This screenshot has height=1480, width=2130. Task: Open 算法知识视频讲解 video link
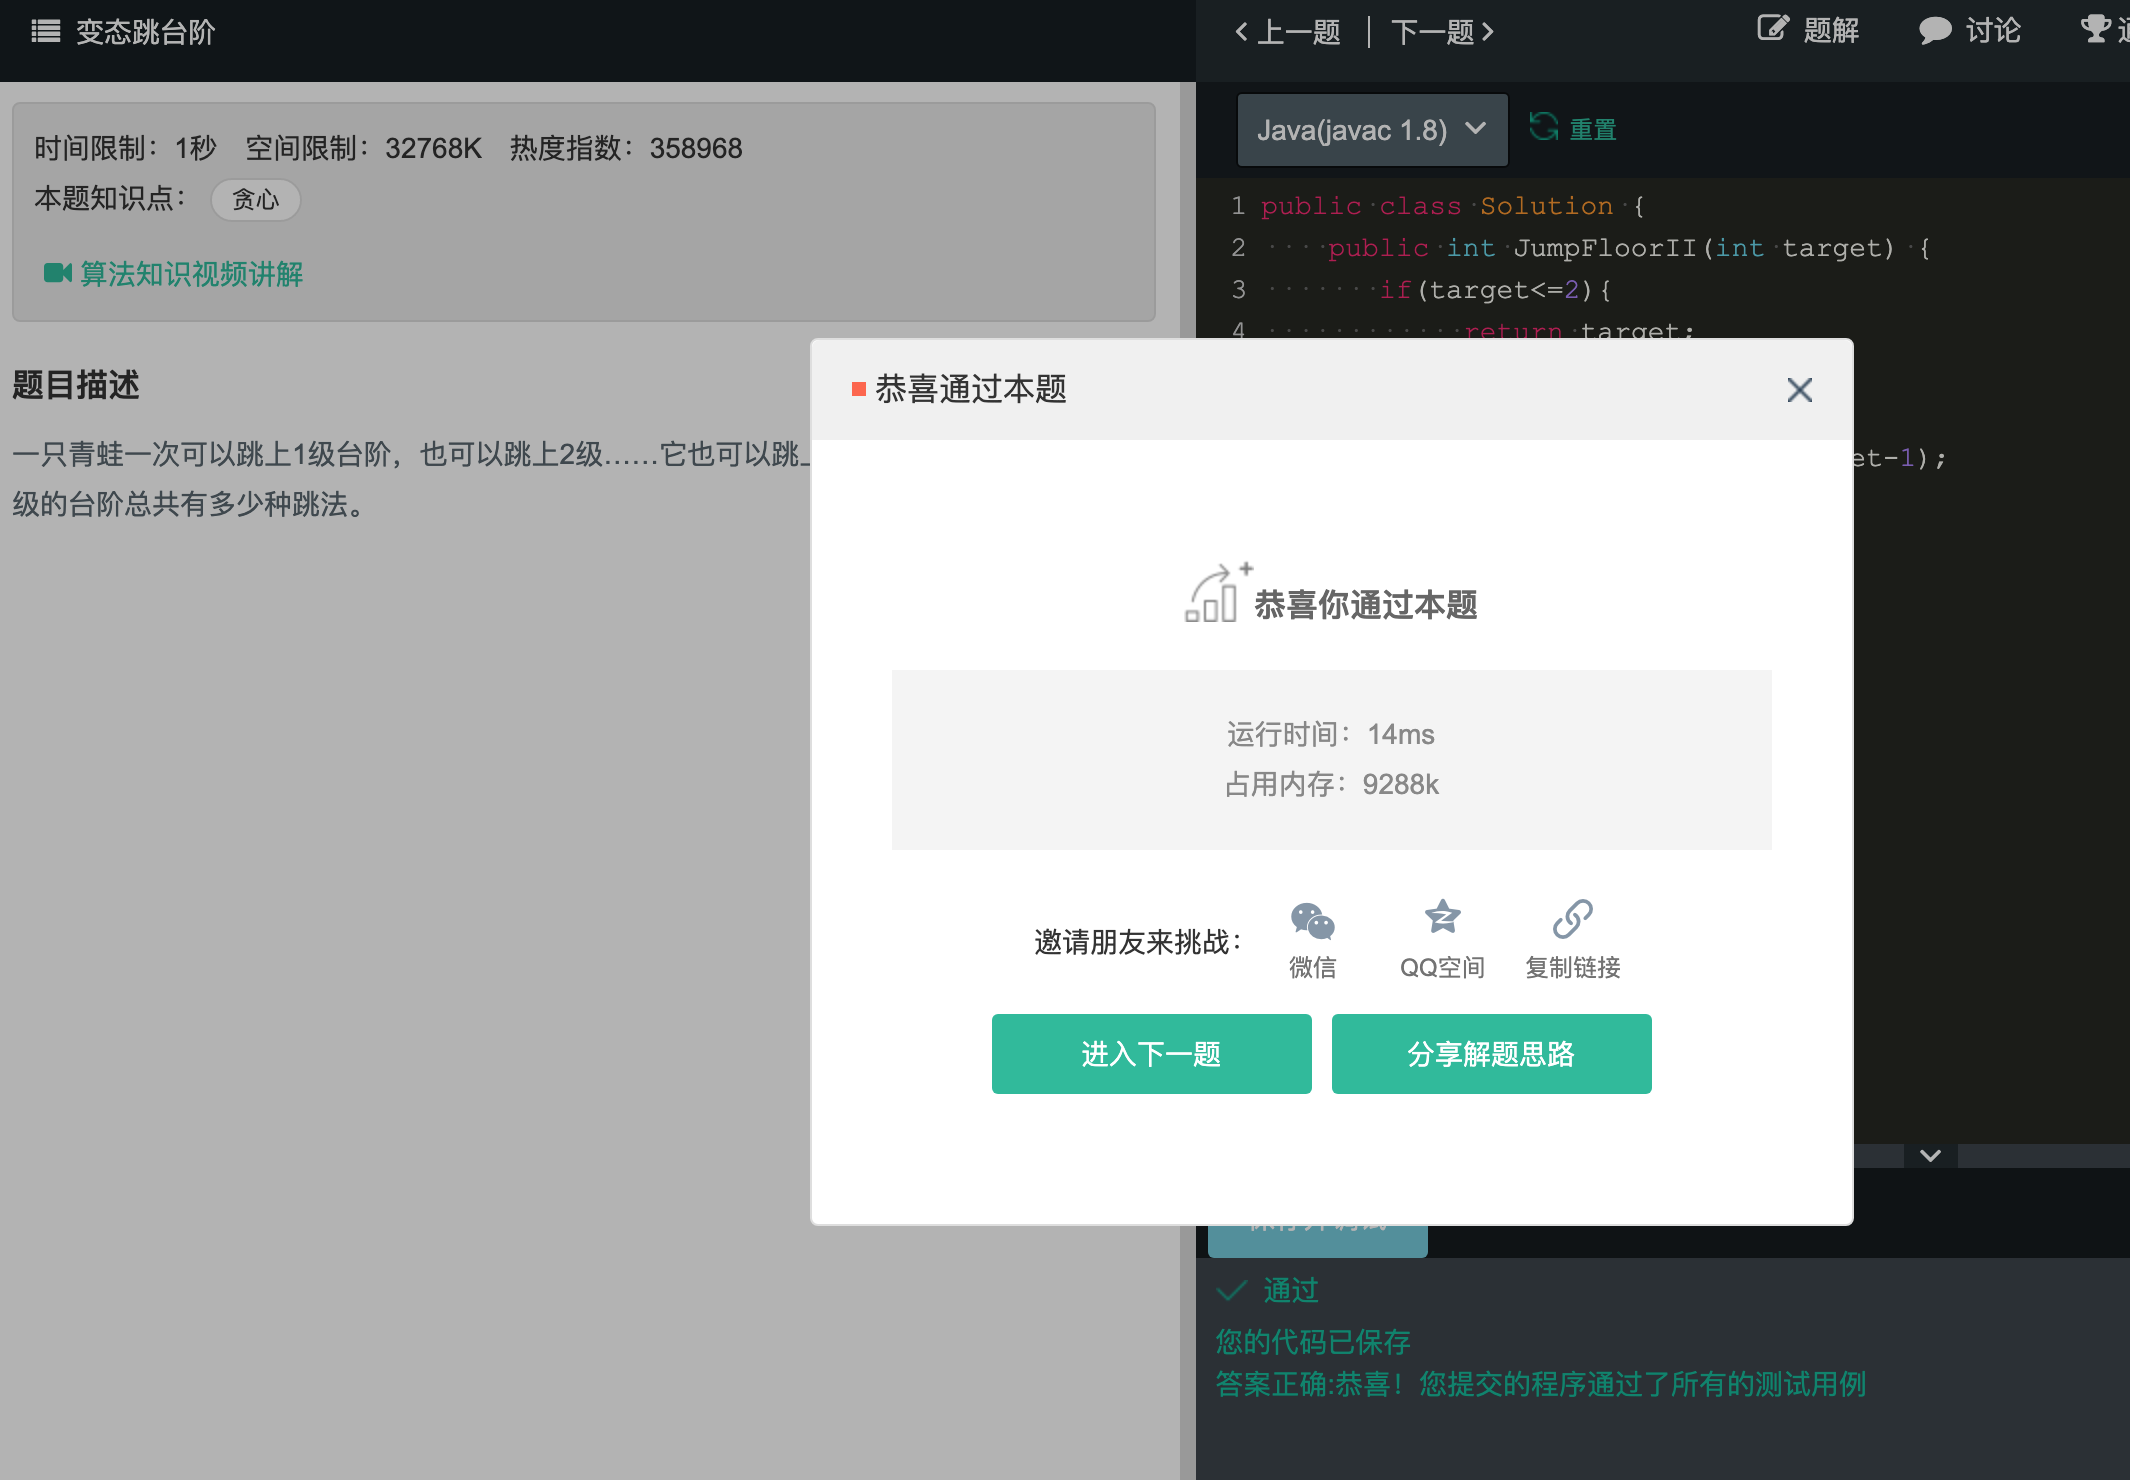click(x=173, y=274)
